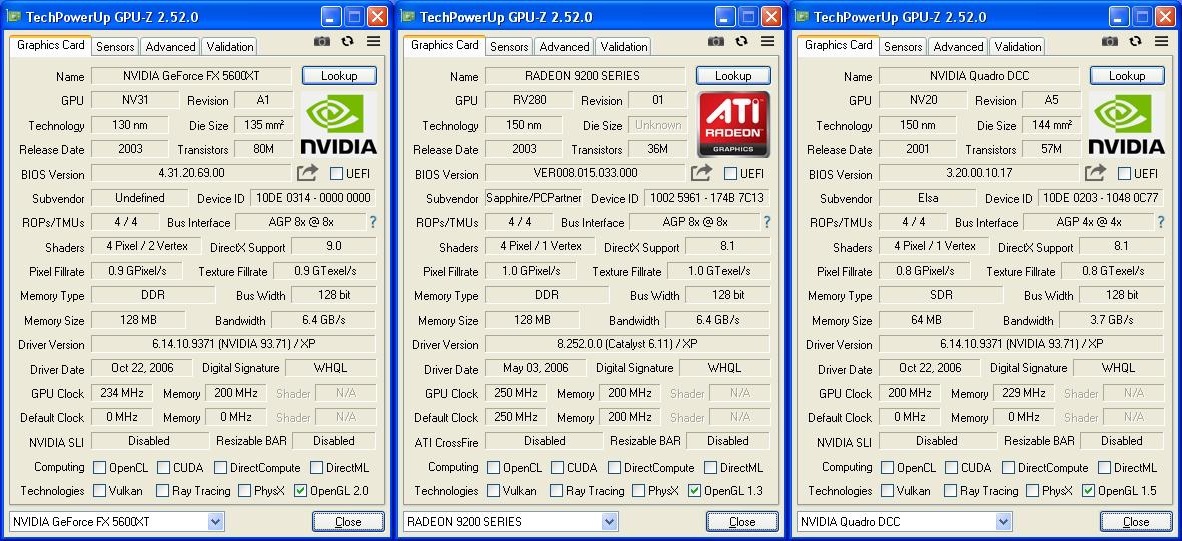Refresh data in the GeForce FX 5600XT window
Image resolution: width=1182 pixels, height=541 pixels.
pyautogui.click(x=348, y=41)
